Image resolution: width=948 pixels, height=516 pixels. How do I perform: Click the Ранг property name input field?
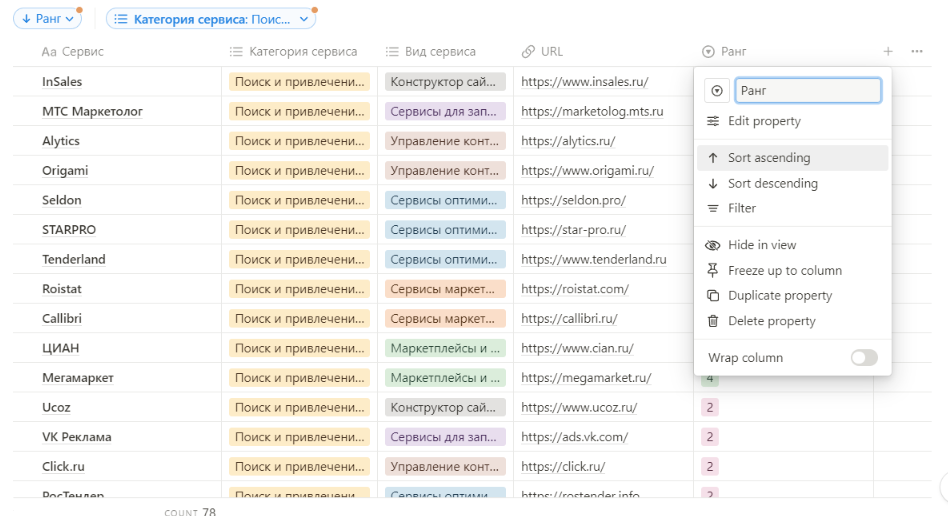click(808, 91)
